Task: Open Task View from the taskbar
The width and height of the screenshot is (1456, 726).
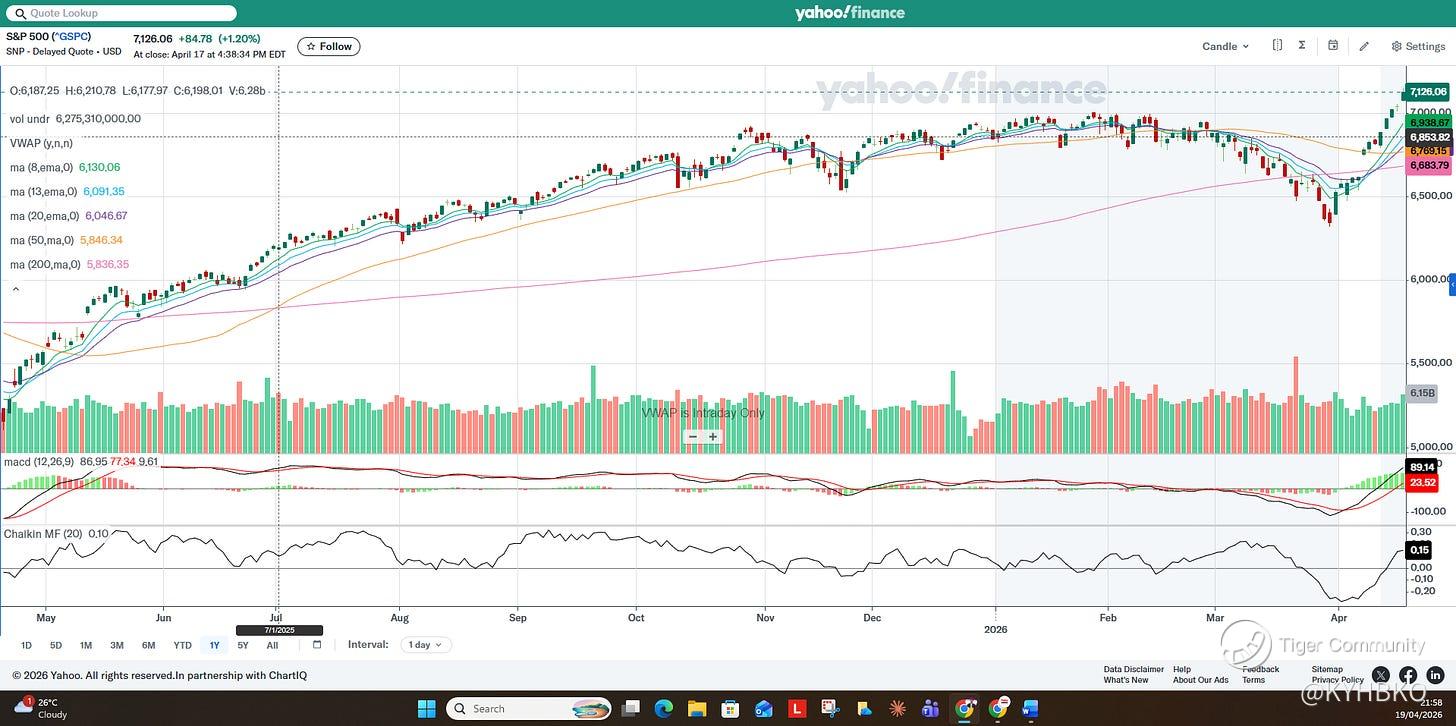Action: (630, 709)
